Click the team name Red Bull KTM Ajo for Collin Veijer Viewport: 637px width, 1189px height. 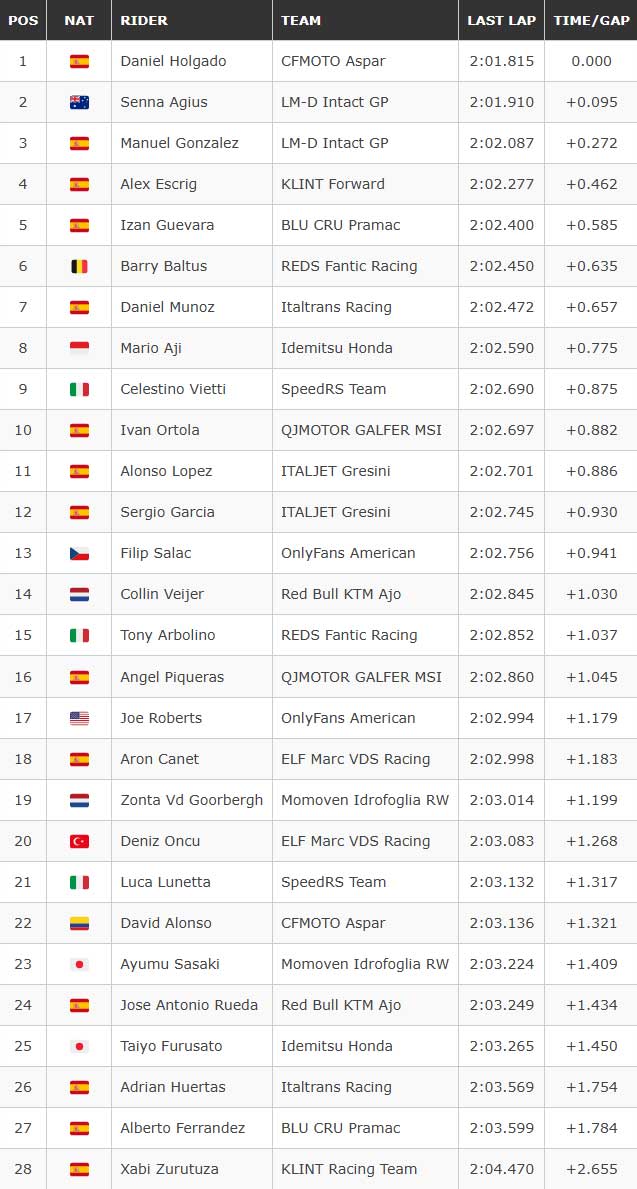click(341, 594)
